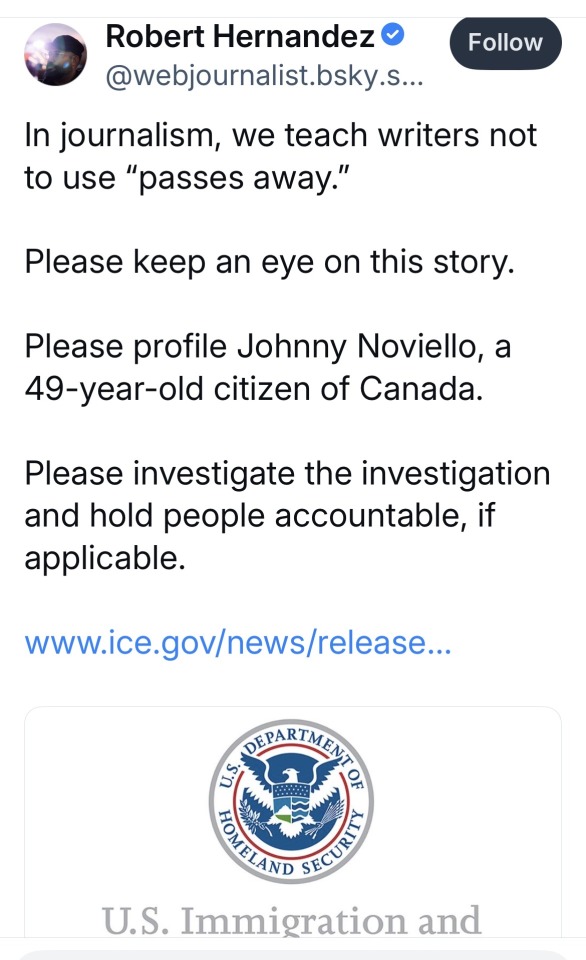
Task: Open the @webjournalist.bsky.s... handle
Action: click(x=265, y=76)
